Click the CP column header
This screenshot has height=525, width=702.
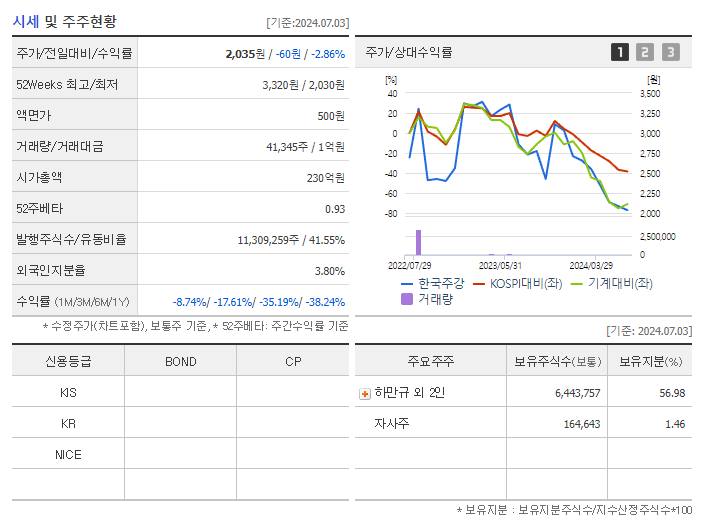(x=293, y=362)
